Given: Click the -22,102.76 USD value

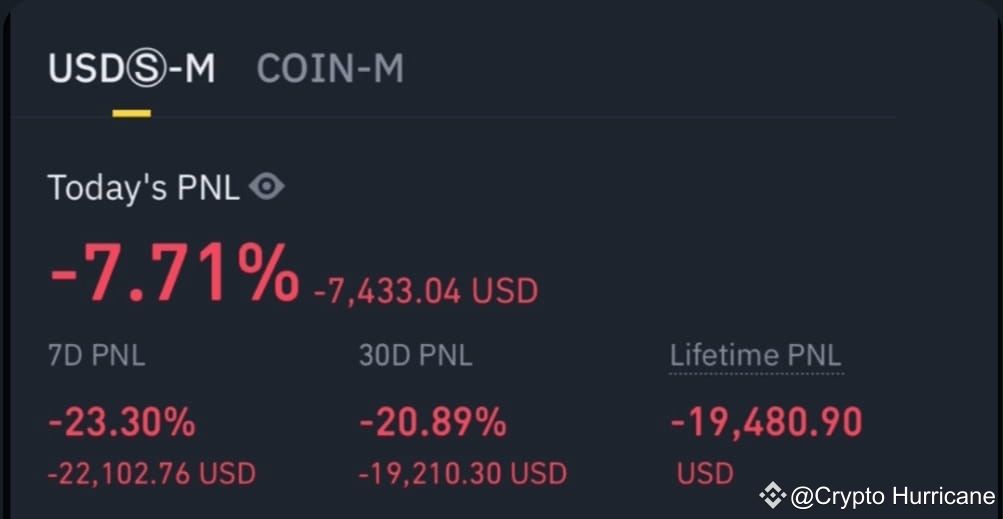Looking at the screenshot, I should click(x=152, y=474).
